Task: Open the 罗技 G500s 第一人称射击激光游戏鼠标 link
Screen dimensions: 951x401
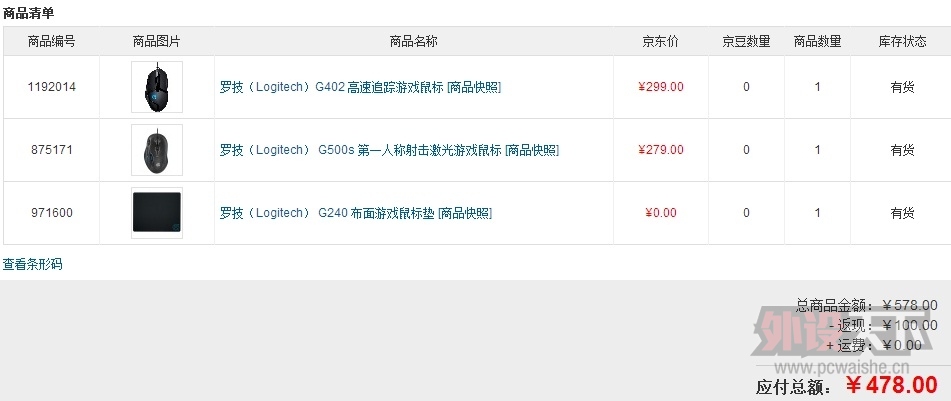Action: (x=360, y=150)
